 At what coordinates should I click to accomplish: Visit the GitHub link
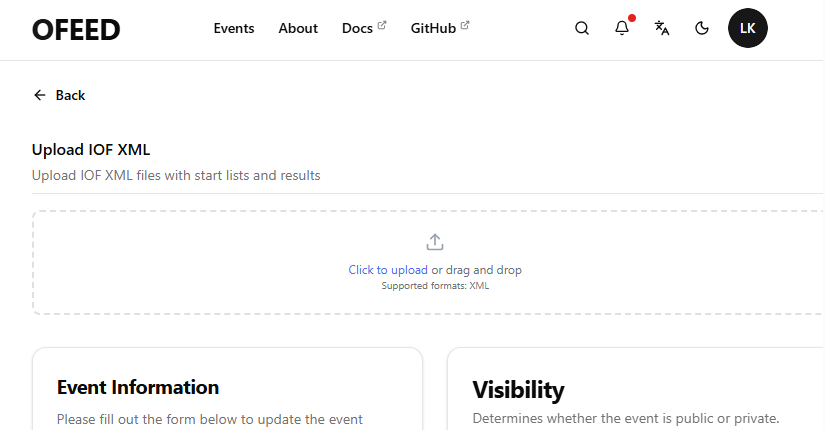[433, 29]
